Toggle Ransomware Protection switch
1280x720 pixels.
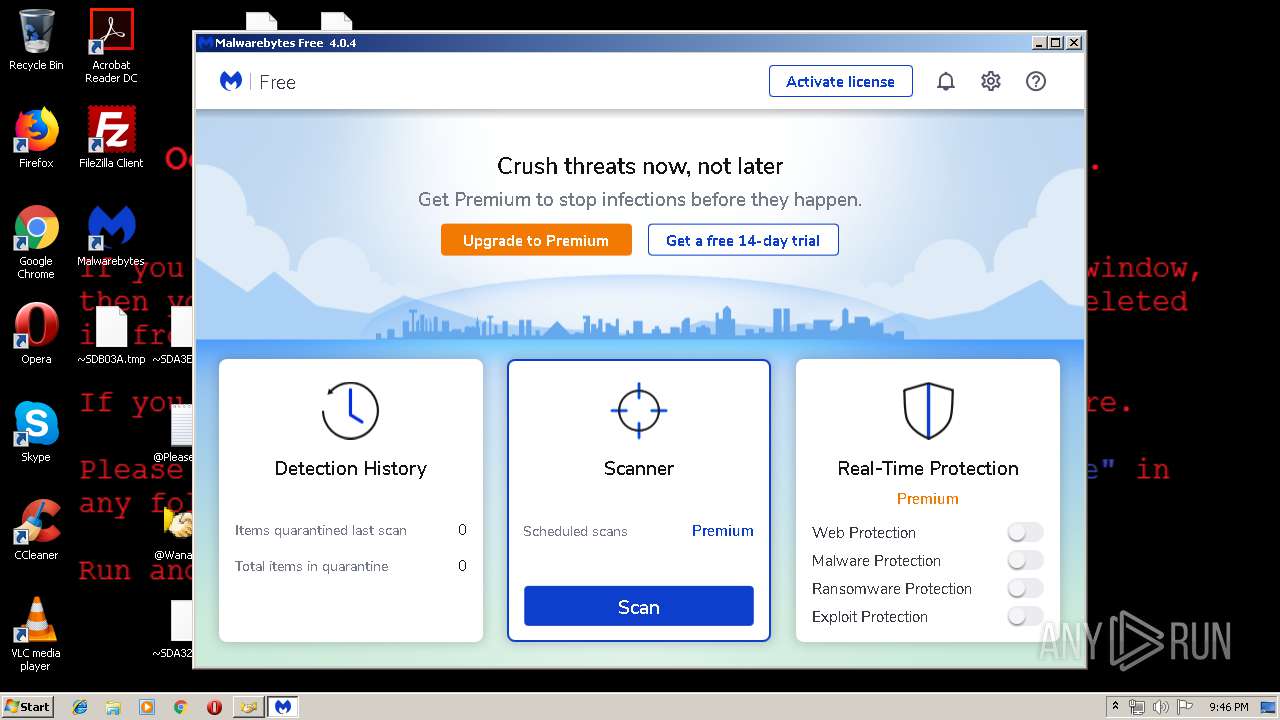1025,588
